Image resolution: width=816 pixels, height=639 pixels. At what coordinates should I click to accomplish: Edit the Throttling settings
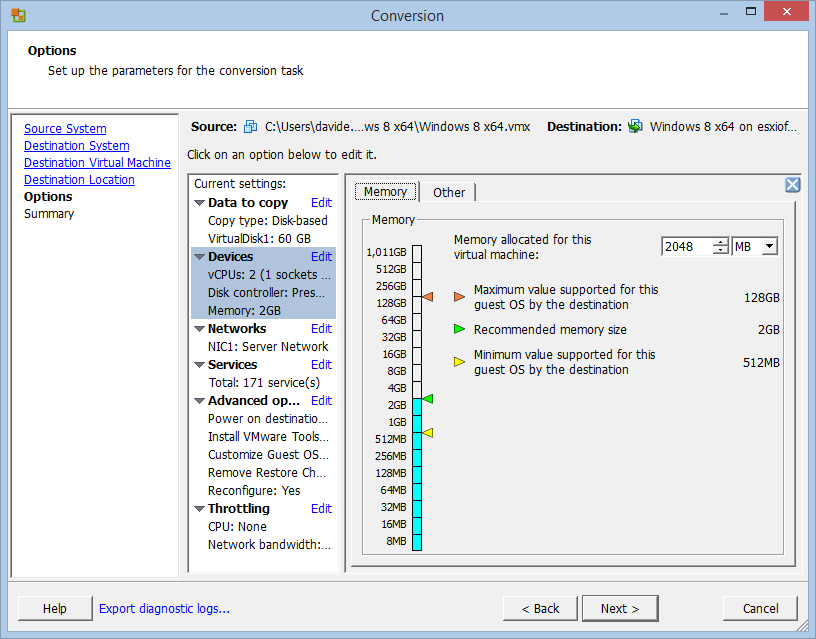[x=321, y=508]
